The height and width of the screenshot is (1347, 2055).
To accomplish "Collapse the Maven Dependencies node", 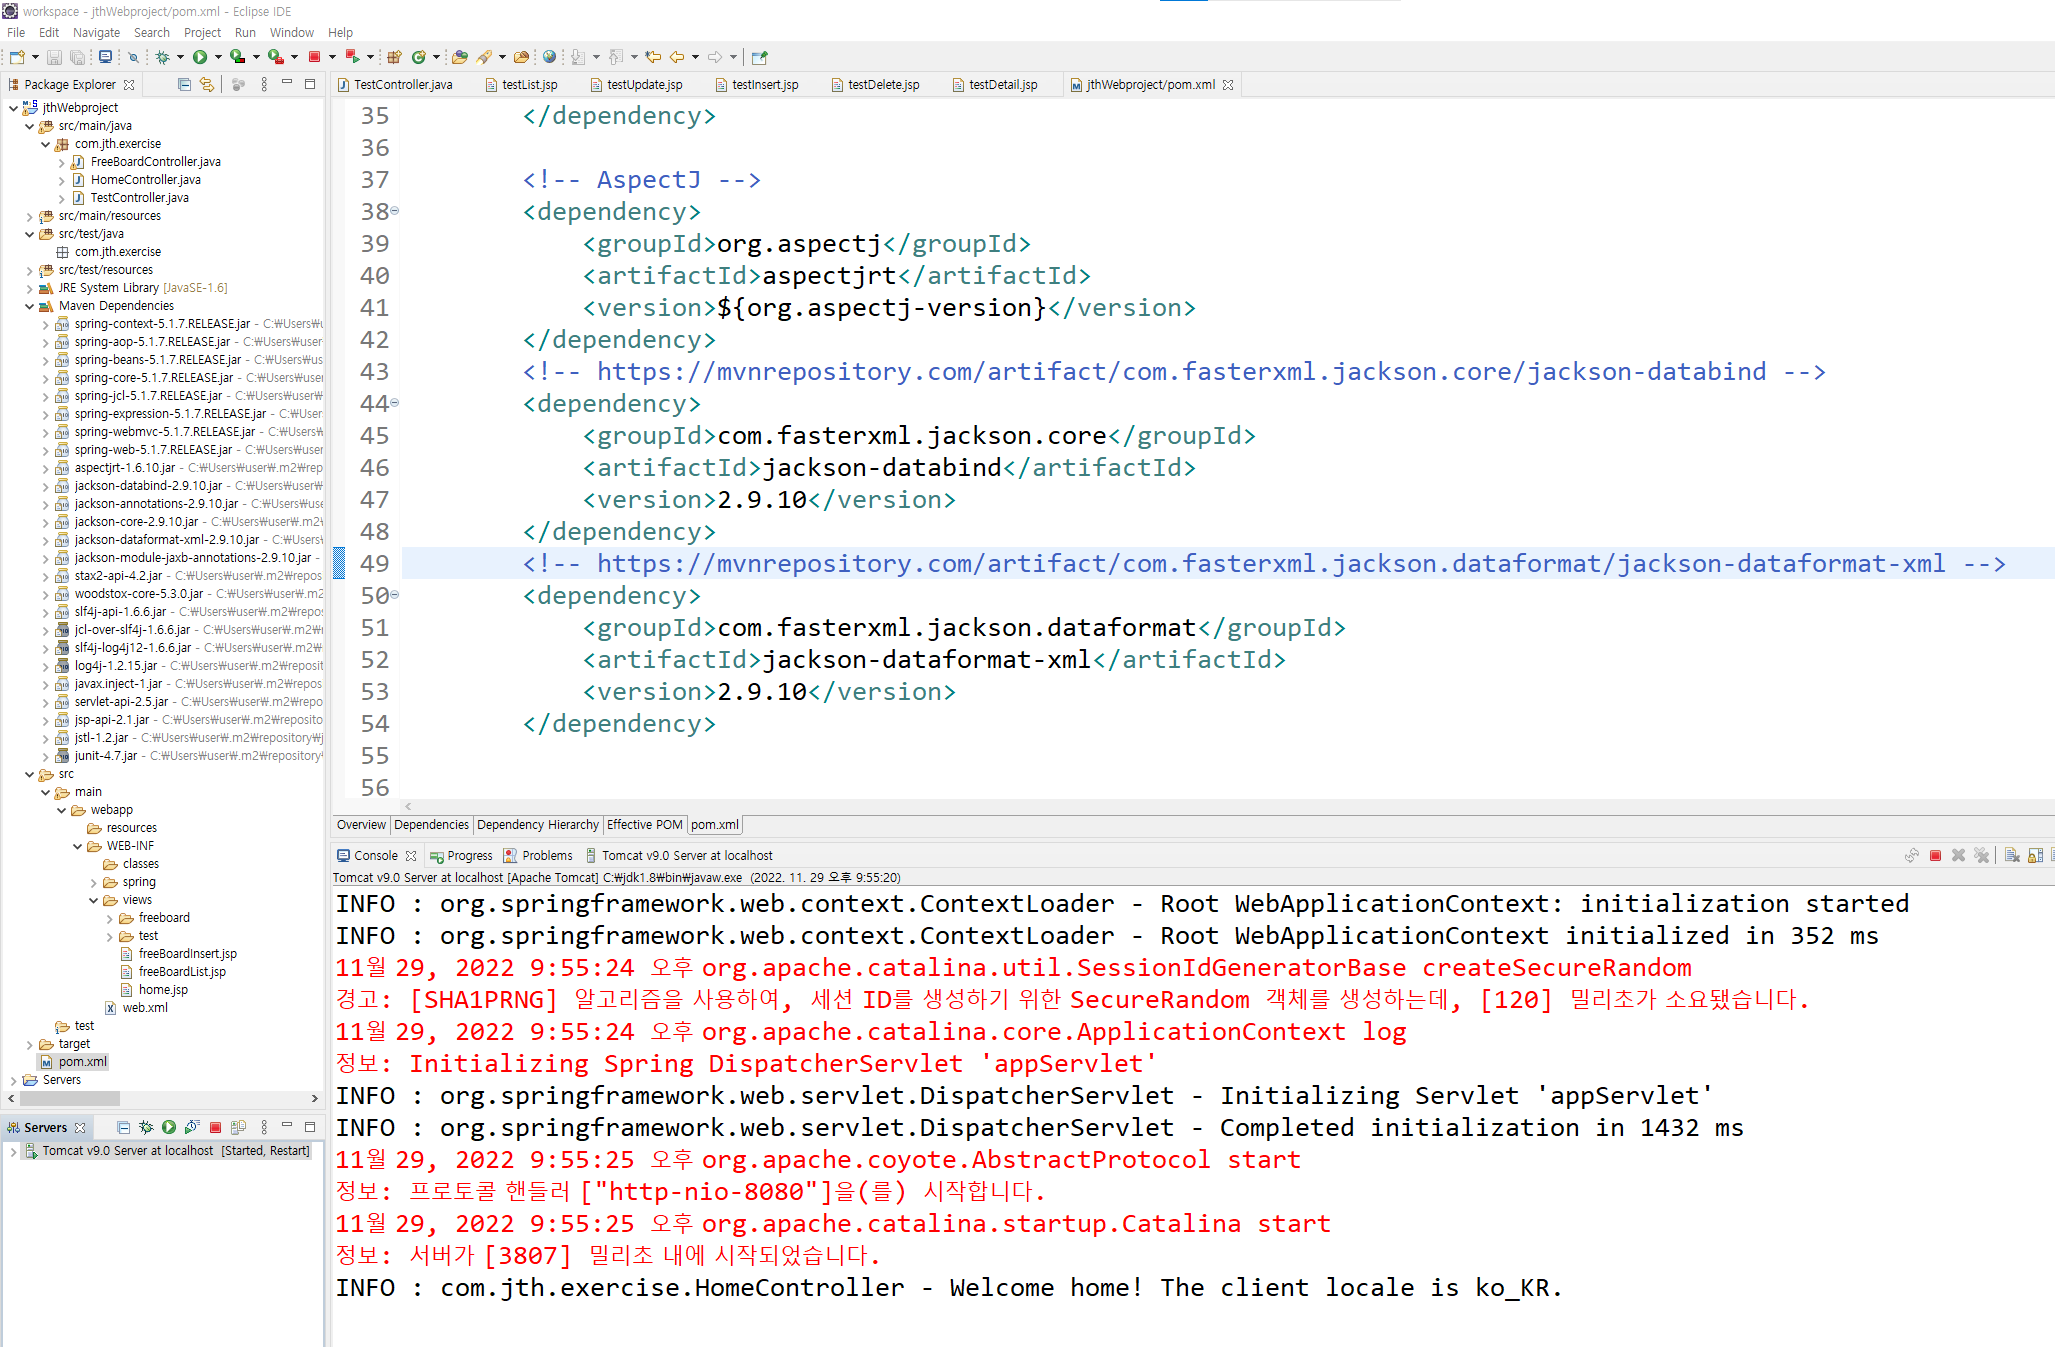I will point(30,306).
